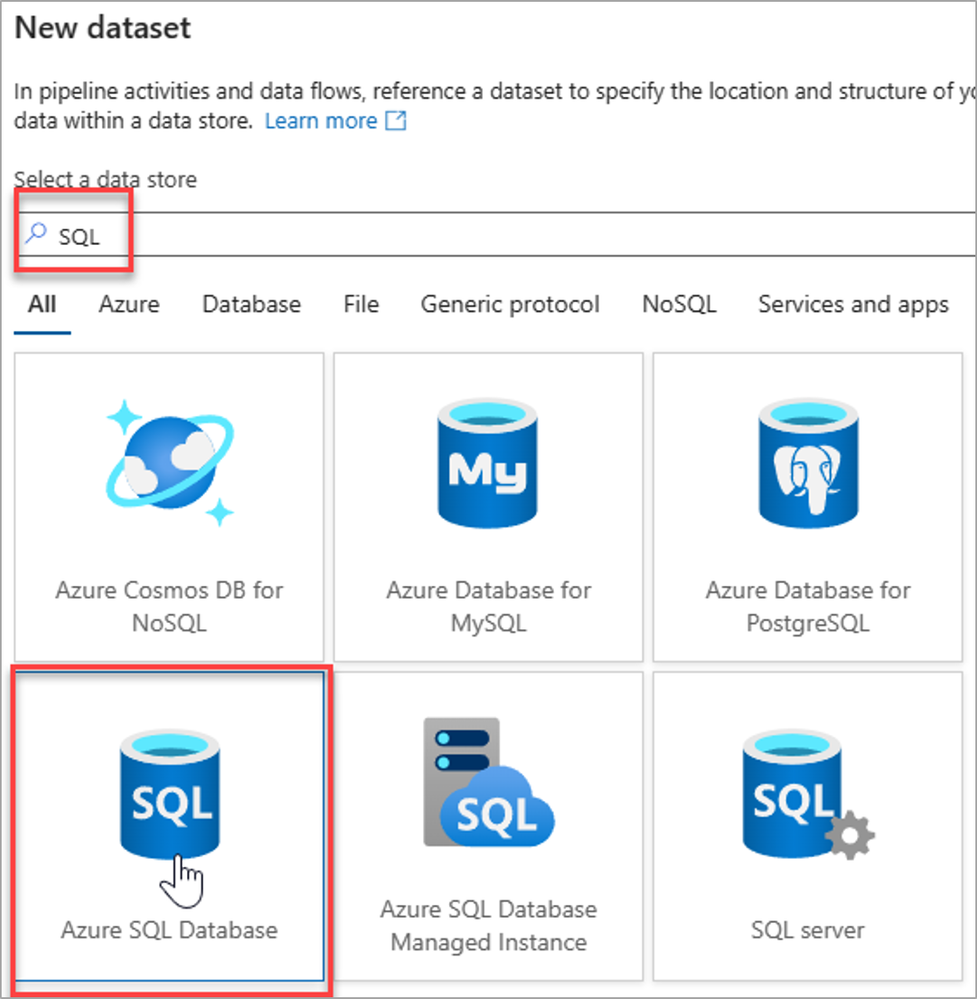Click the Azure Cosmos DB for NoSQL label

(169, 606)
